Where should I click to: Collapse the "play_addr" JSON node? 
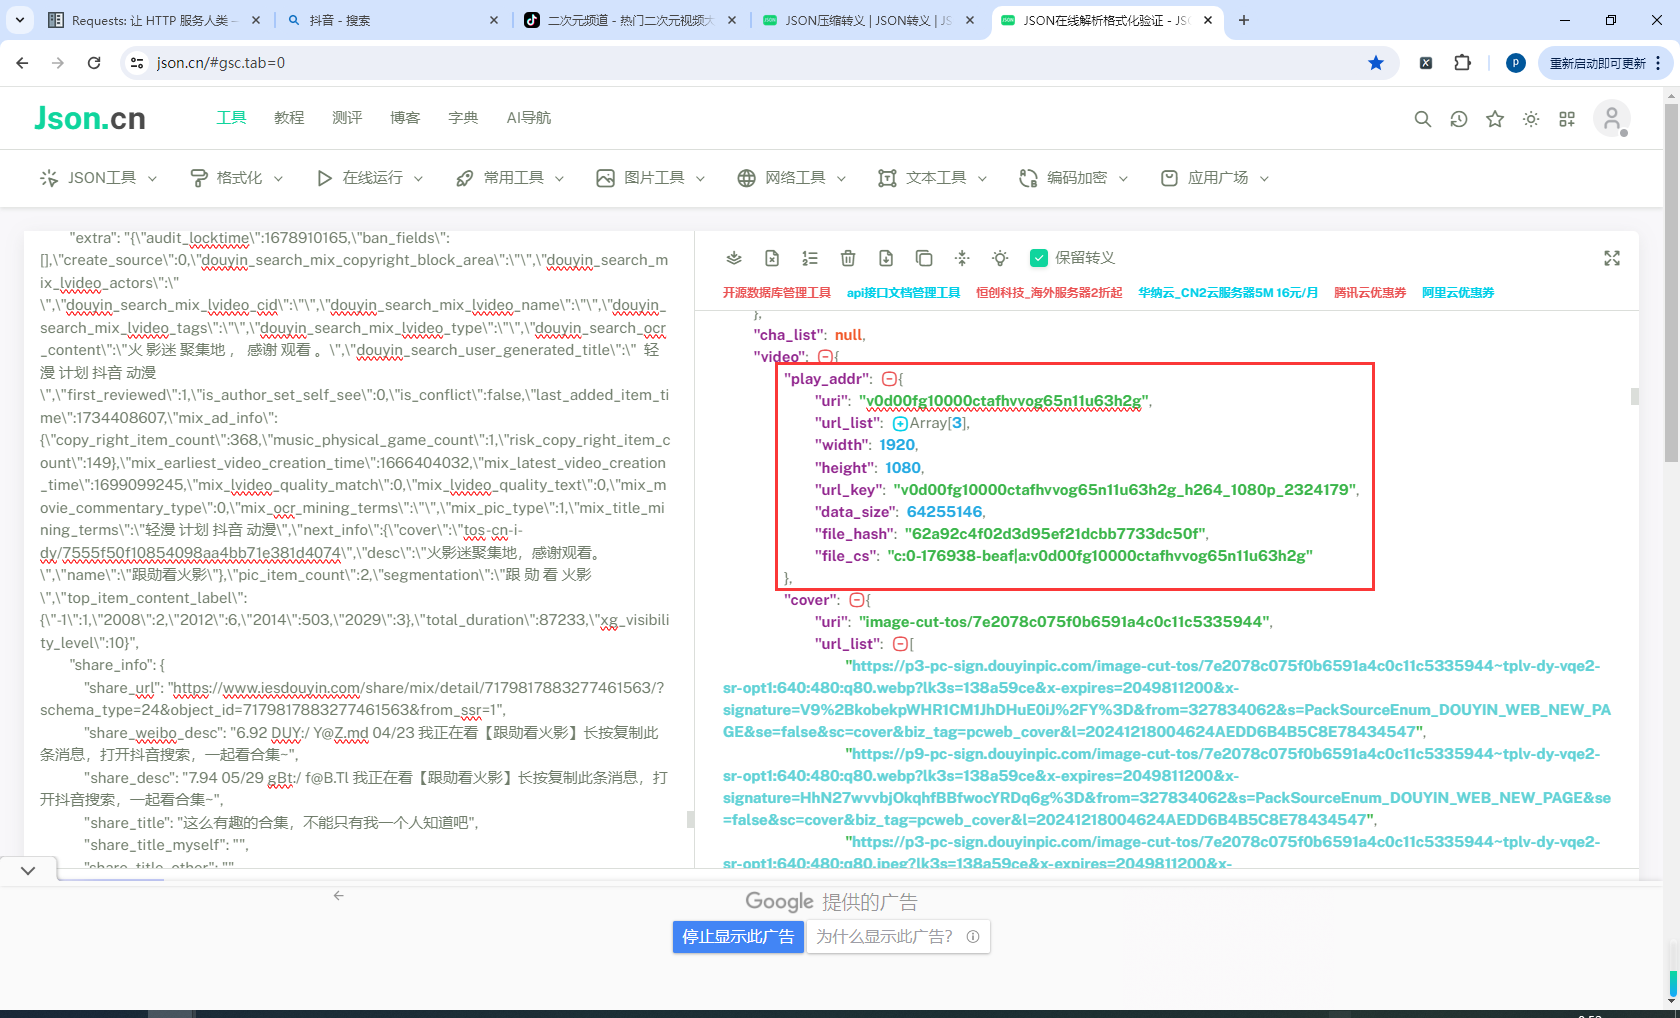click(889, 379)
